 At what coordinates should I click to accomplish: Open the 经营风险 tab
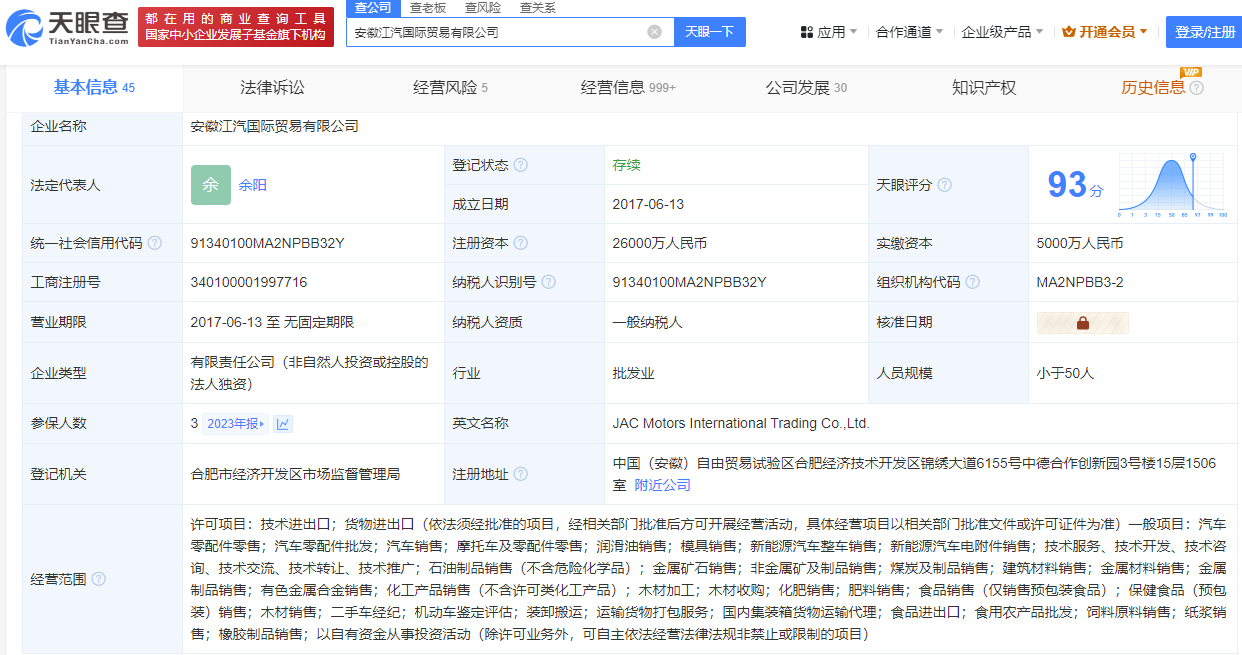click(x=450, y=88)
